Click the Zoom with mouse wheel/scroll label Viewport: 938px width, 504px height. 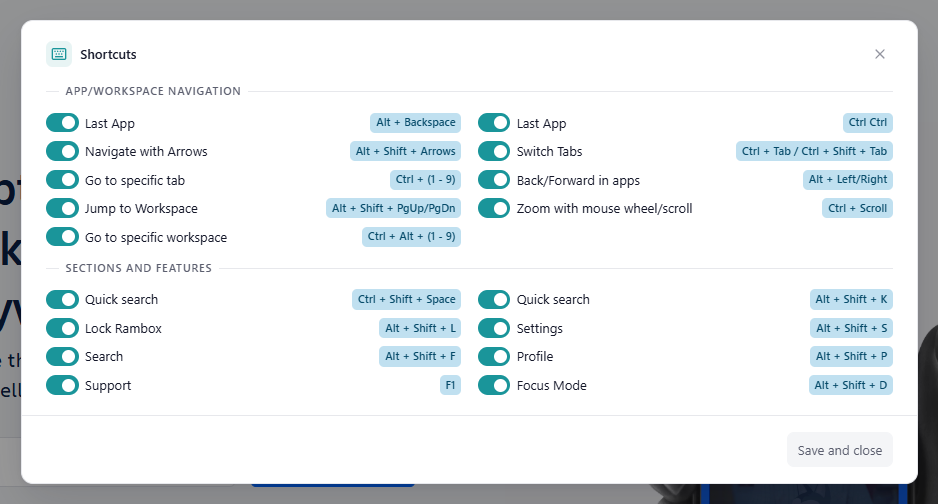604,209
